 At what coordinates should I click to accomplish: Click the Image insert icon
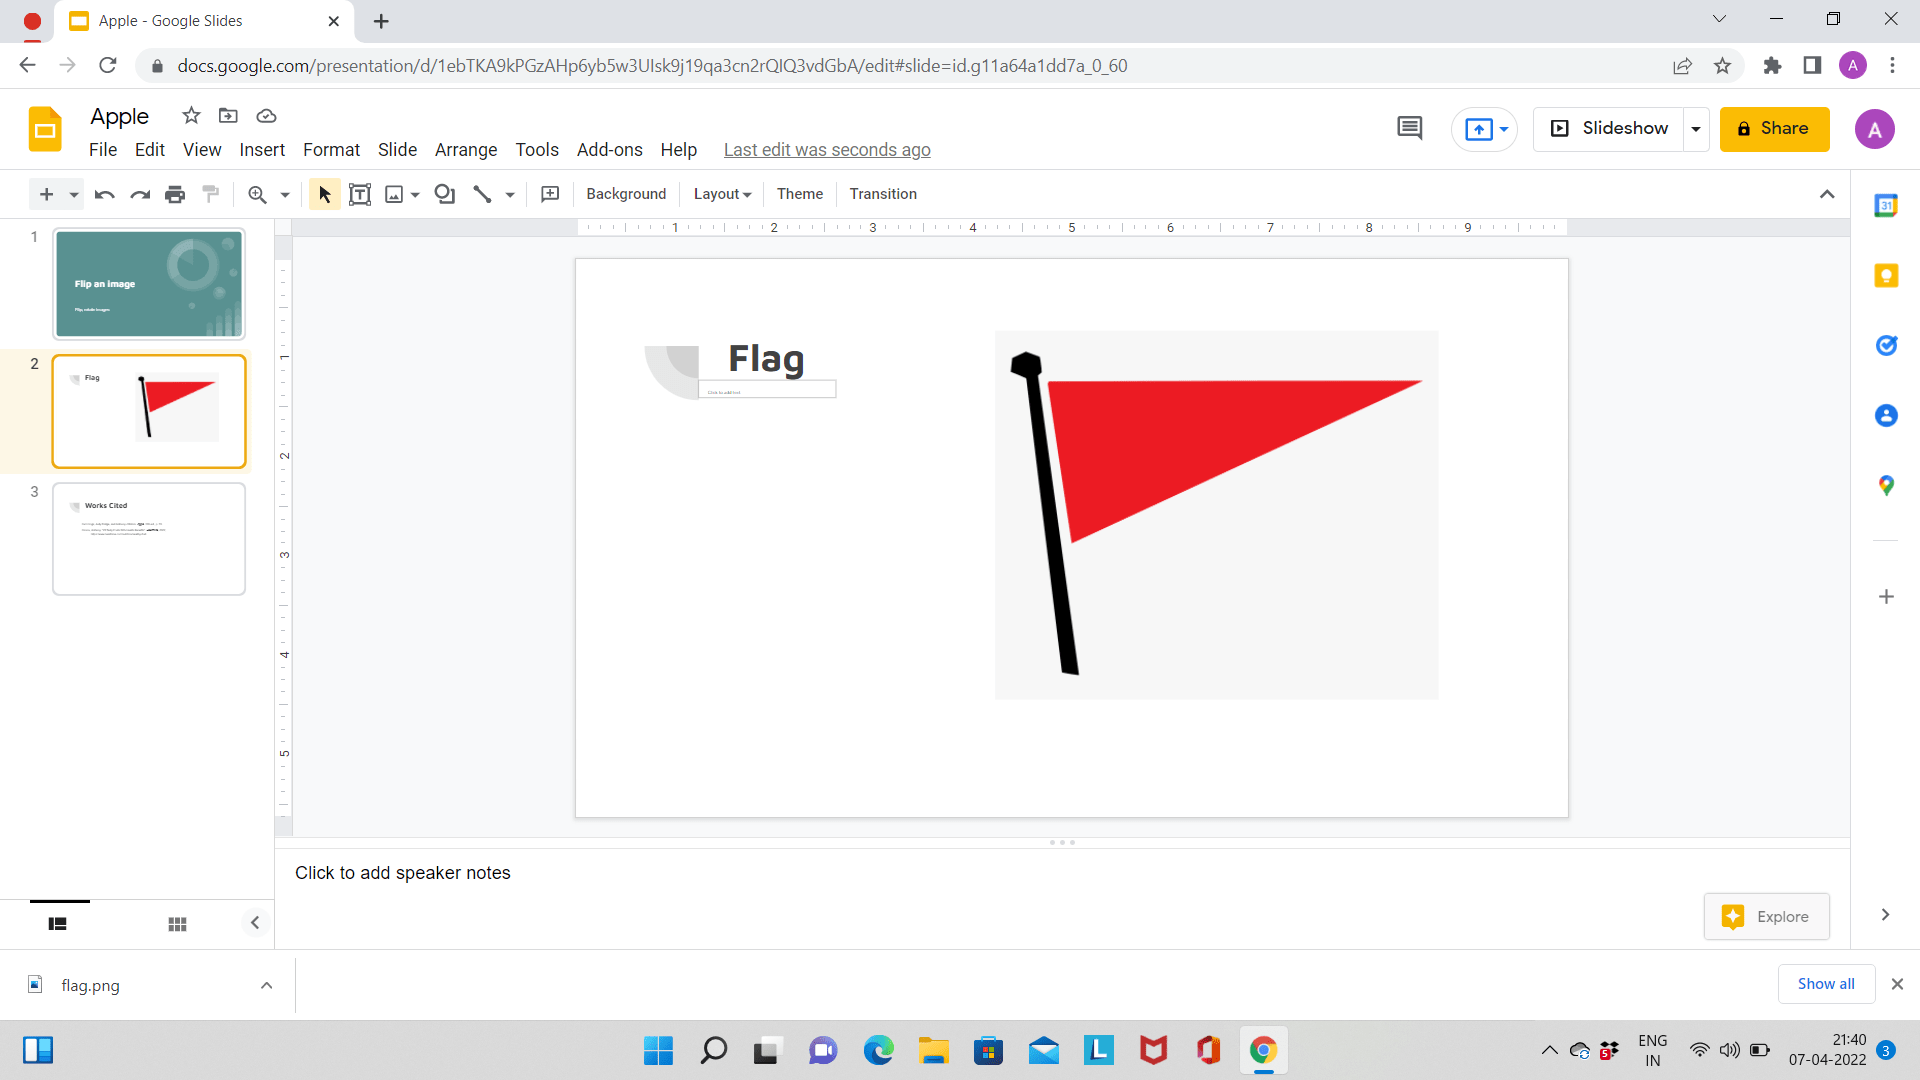tap(396, 194)
